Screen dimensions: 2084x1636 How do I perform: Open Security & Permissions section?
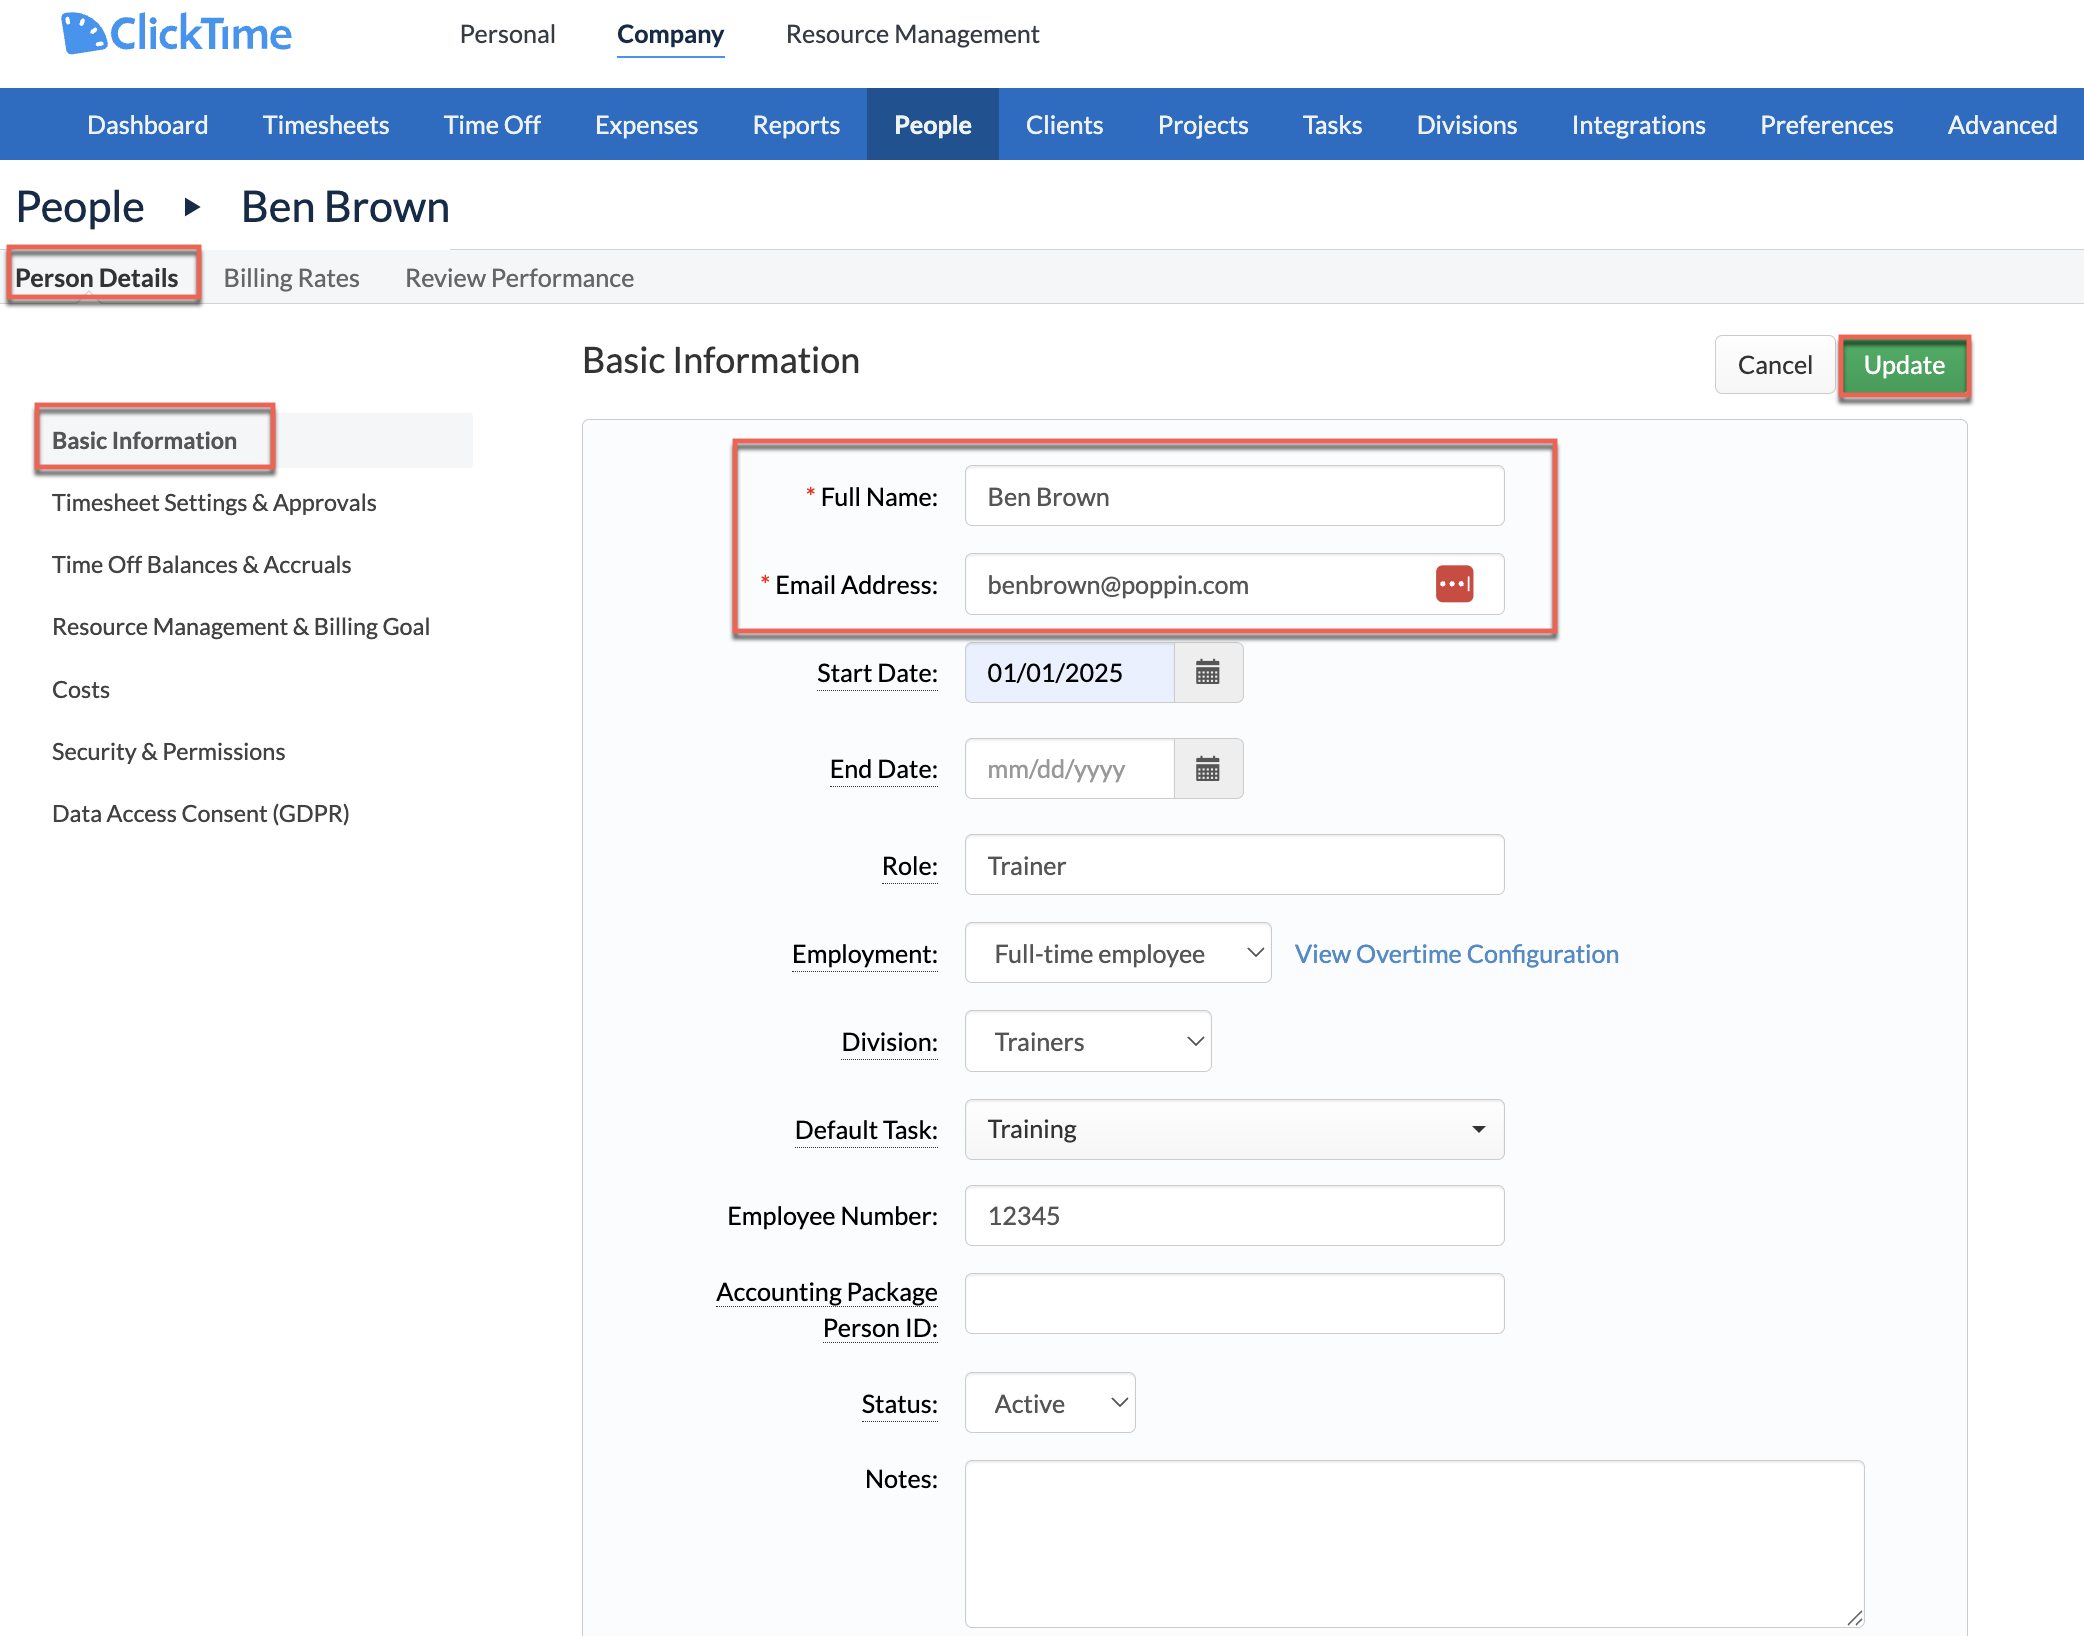pyautogui.click(x=168, y=752)
